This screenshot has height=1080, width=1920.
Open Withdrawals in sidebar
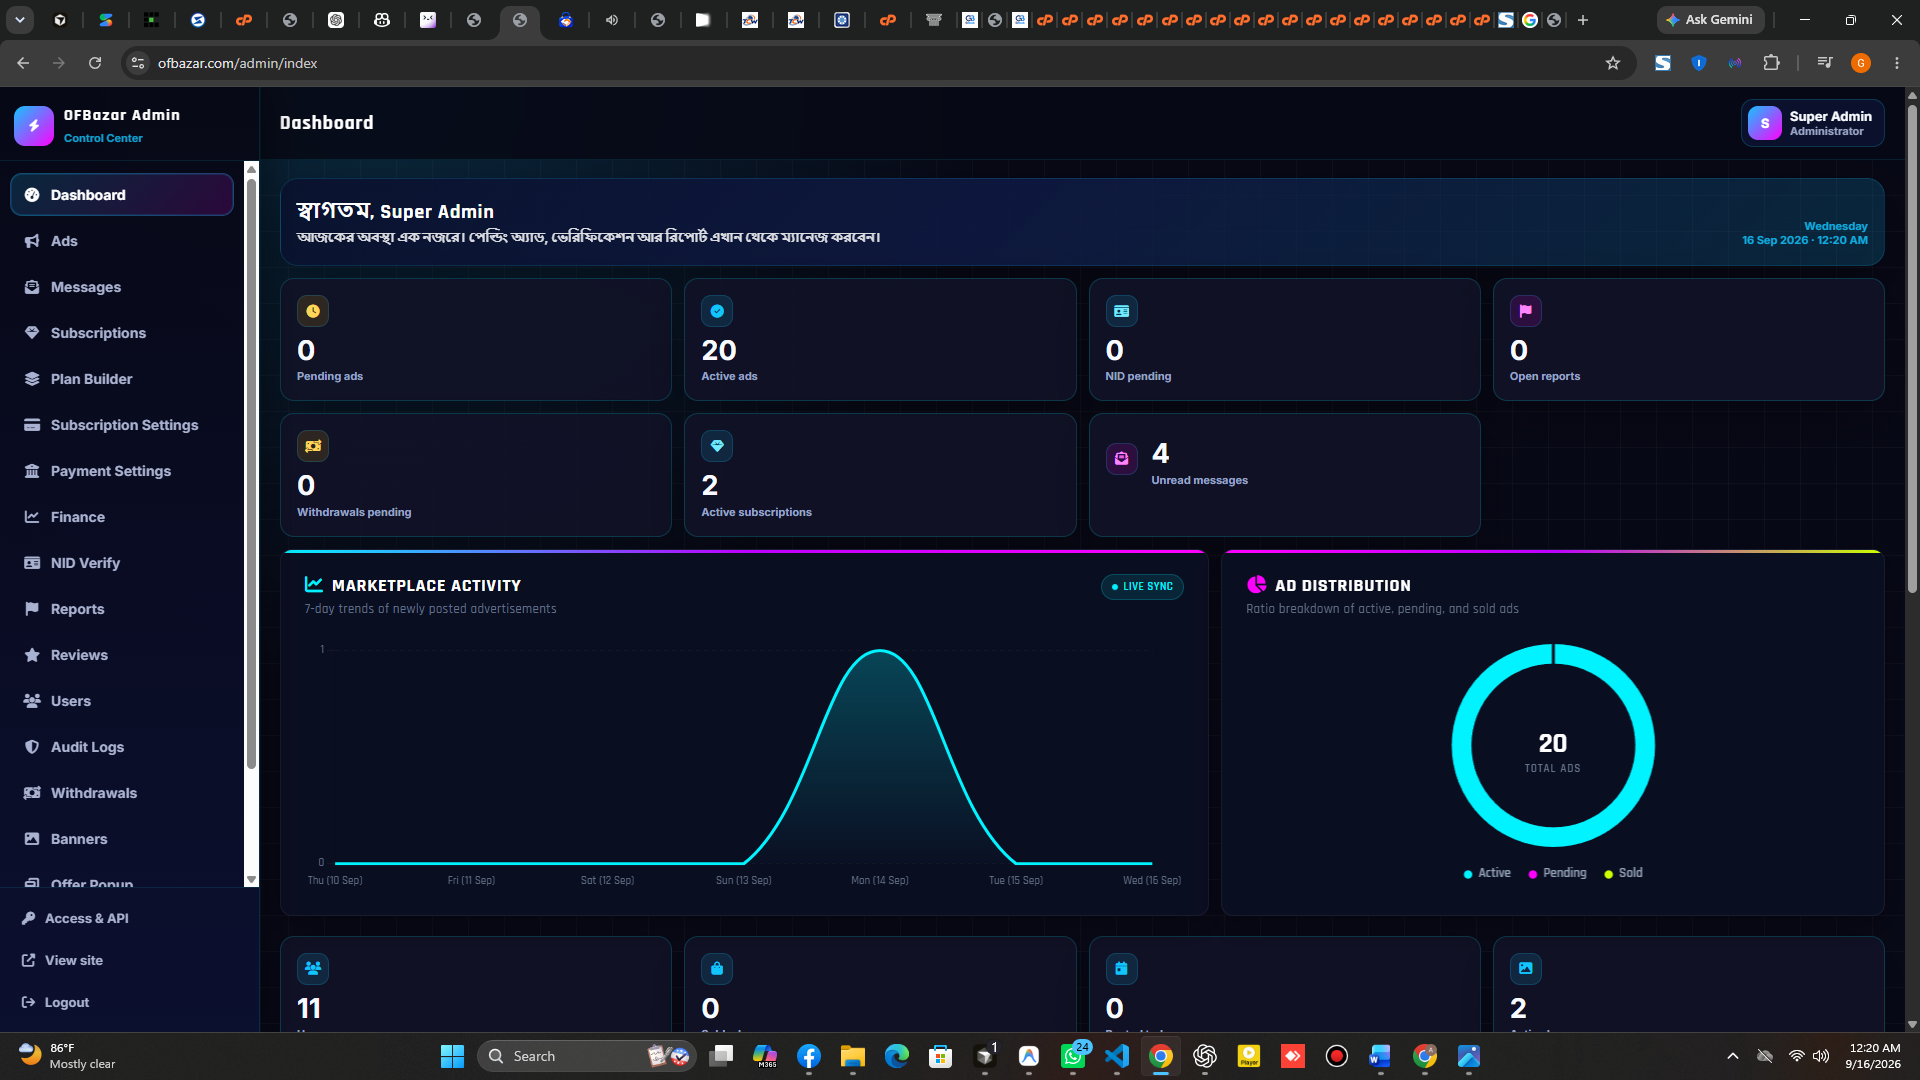point(122,793)
